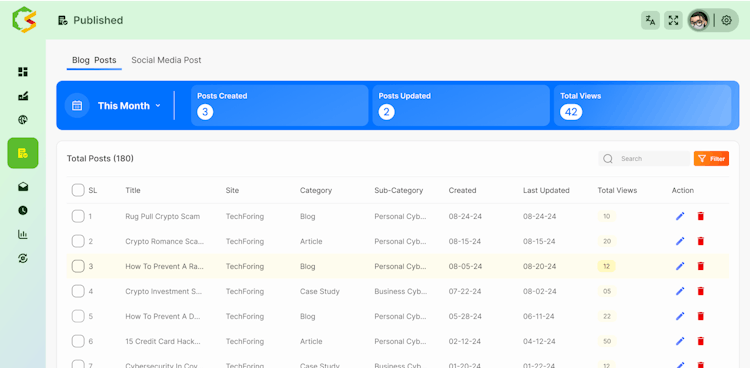Image resolution: width=750 pixels, height=368 pixels.
Task: Toggle the fullscreen expand icon
Action: [673, 20]
